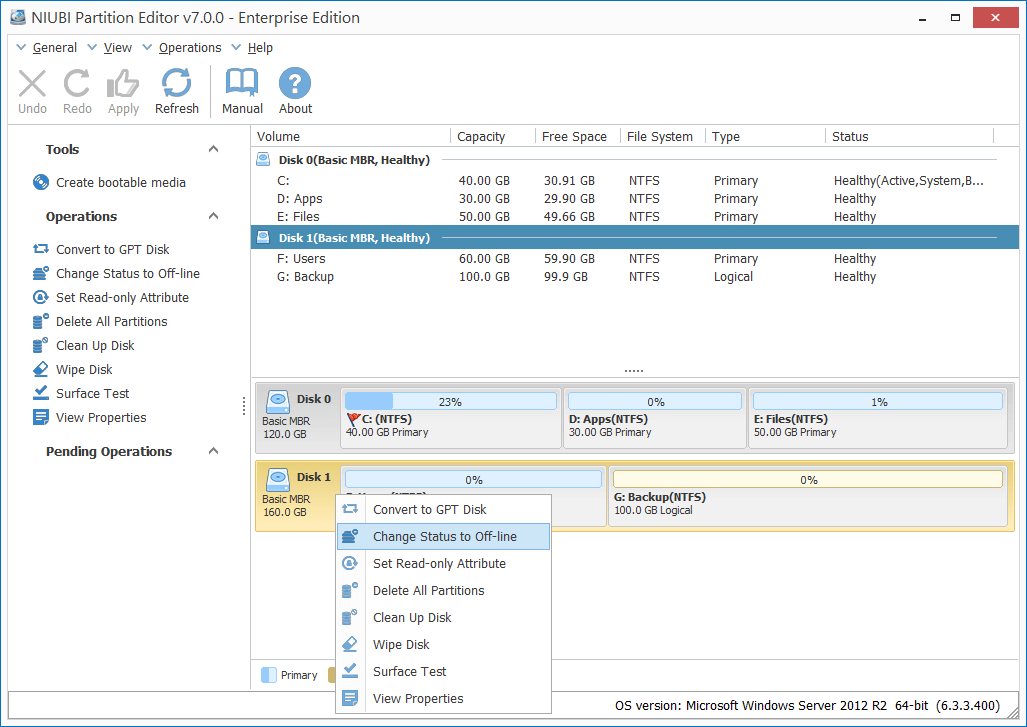Open the Operations menu
This screenshot has height=727, width=1027.
click(x=190, y=47)
